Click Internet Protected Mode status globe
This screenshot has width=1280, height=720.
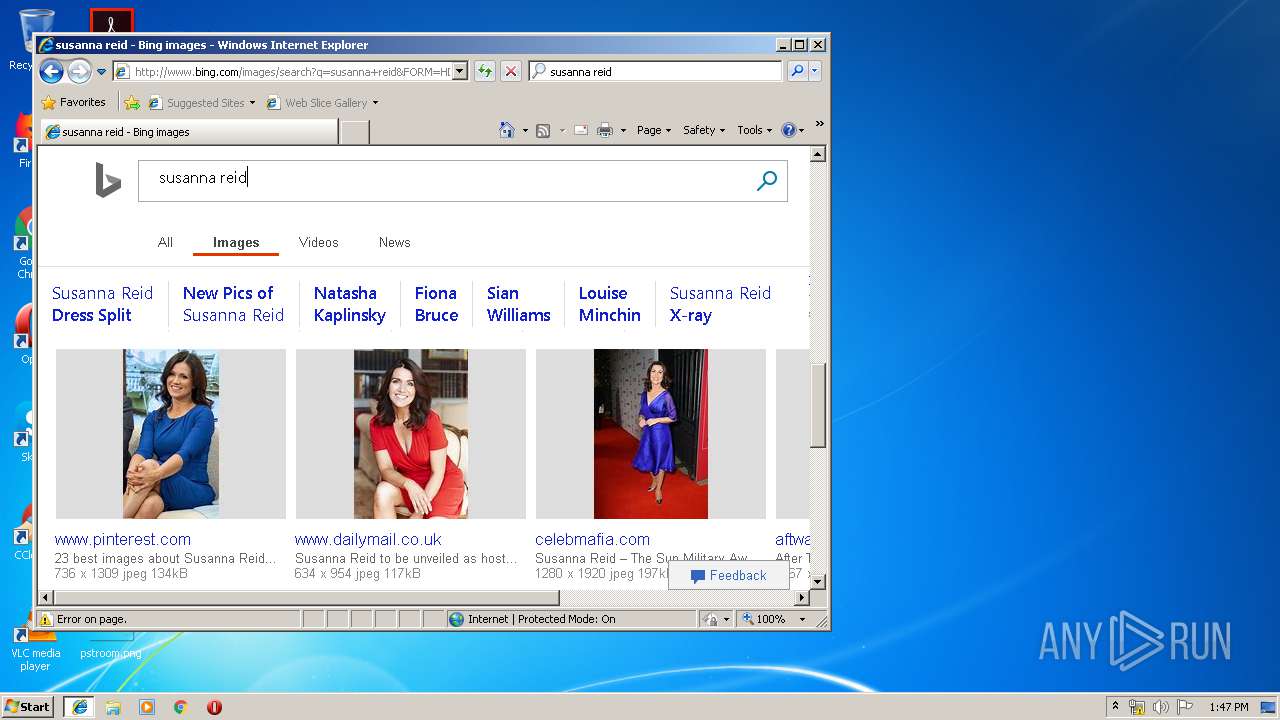[x=457, y=619]
